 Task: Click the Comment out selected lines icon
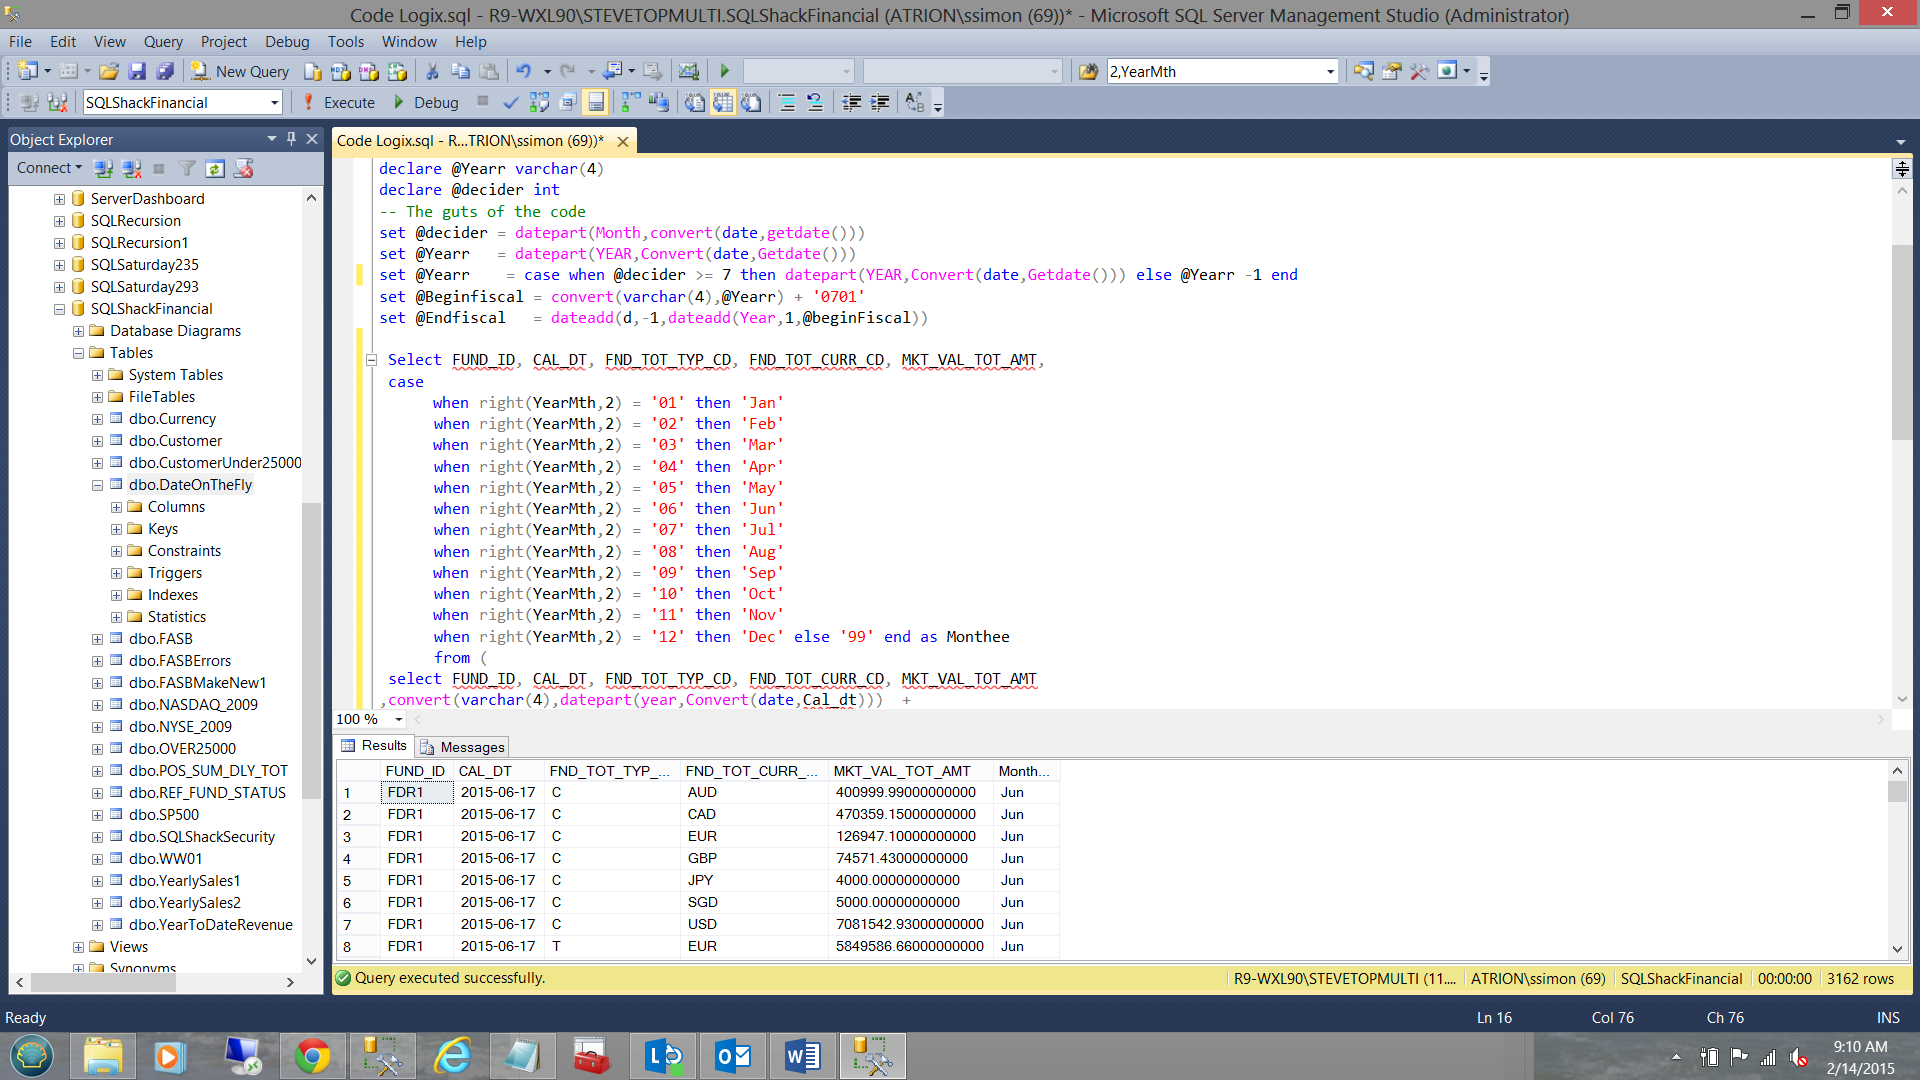(787, 102)
